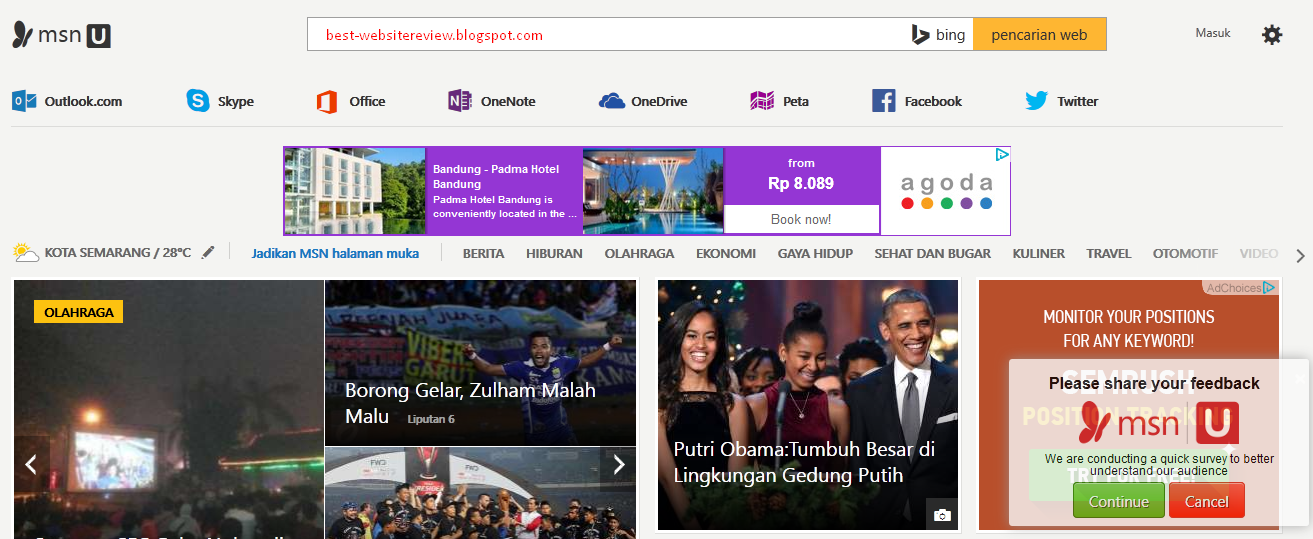Click the AdChoices icon on Agoda banner
Screen dimensions: 1313x539
pos(1002,155)
